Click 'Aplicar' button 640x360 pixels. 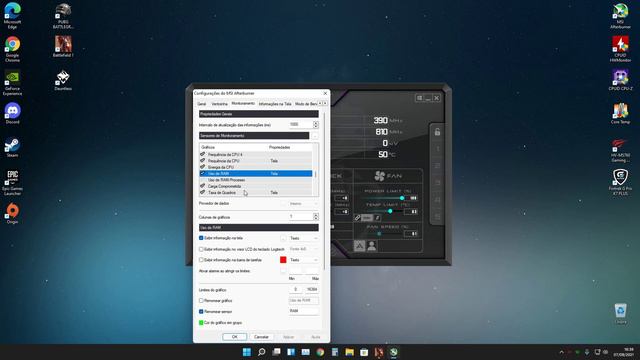(x=288, y=337)
